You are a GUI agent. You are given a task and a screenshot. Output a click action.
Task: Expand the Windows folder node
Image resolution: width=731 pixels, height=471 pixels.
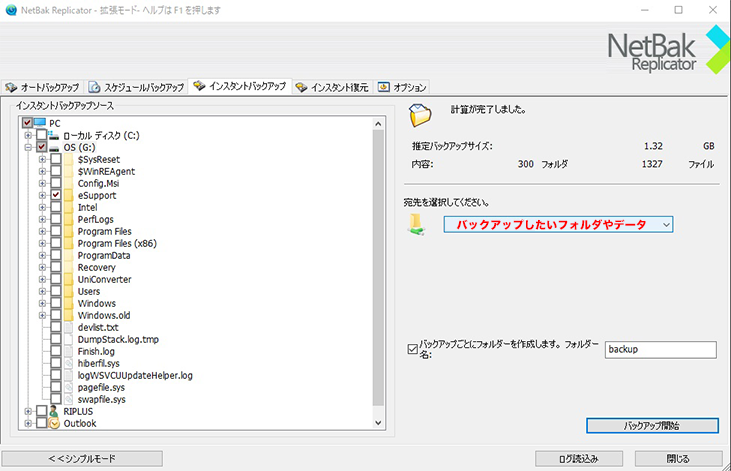(x=42, y=303)
